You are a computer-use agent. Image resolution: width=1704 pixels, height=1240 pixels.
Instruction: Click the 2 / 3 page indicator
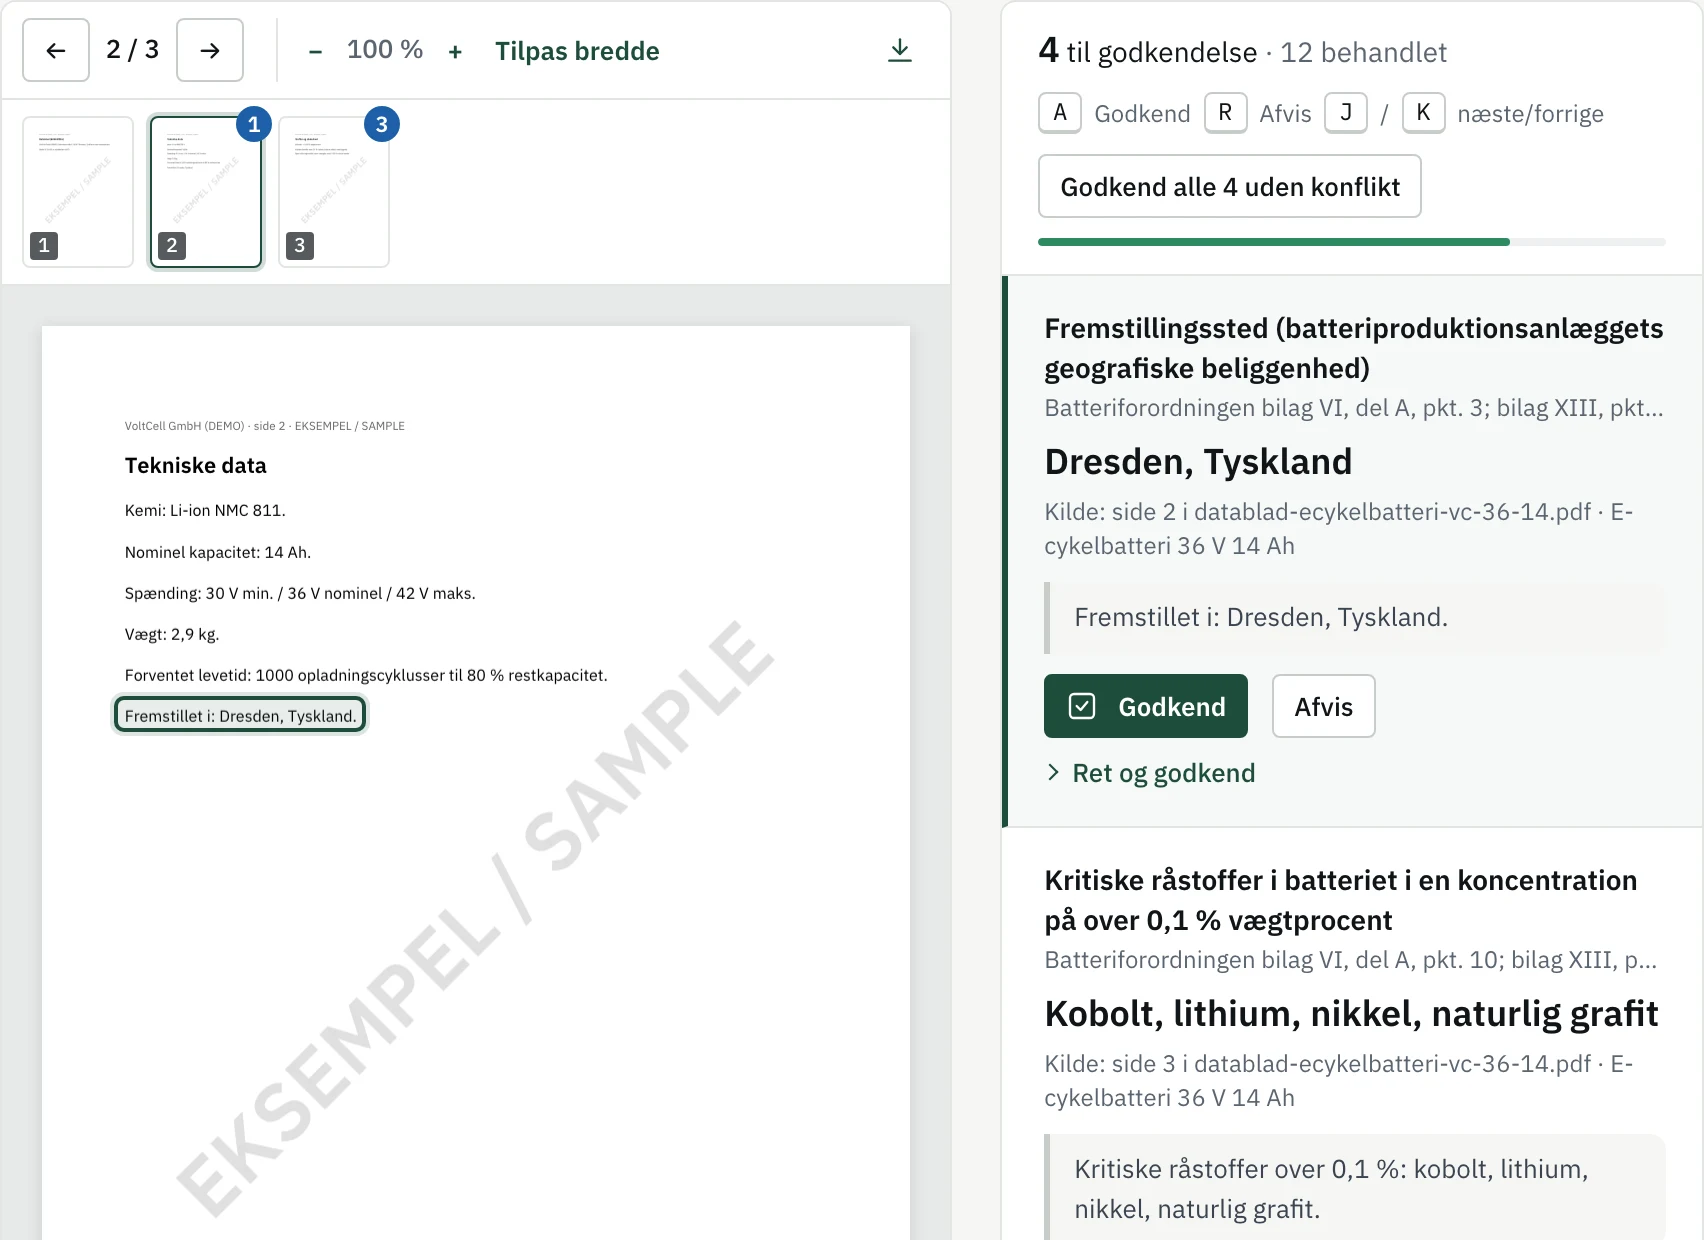[133, 50]
